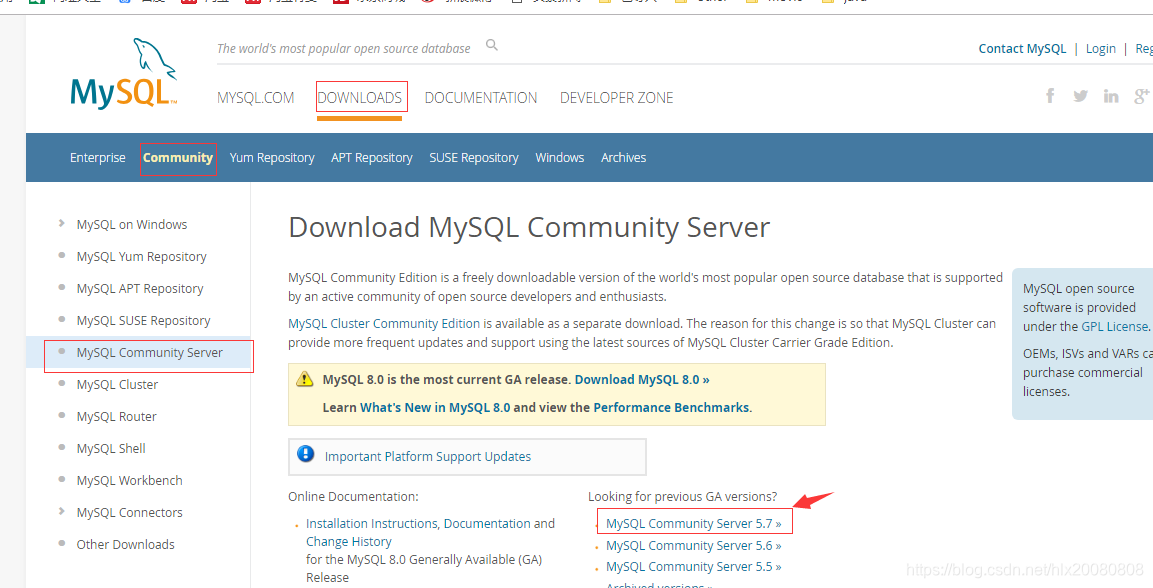Click the Login link
The width and height of the screenshot is (1153, 588).
[x=1101, y=49]
